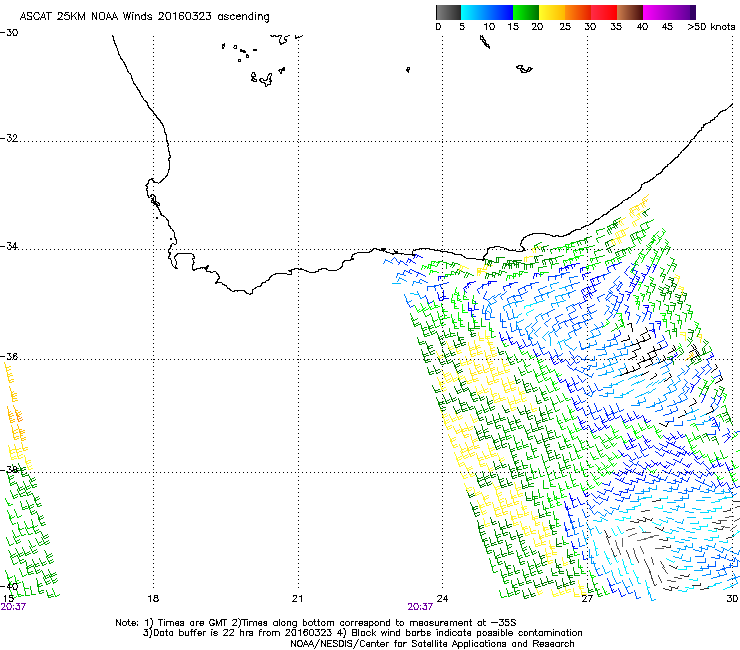Screen dimensions: 740x650
Task: Click the legend value "45" under the color bar
Action: (x=667, y=27)
